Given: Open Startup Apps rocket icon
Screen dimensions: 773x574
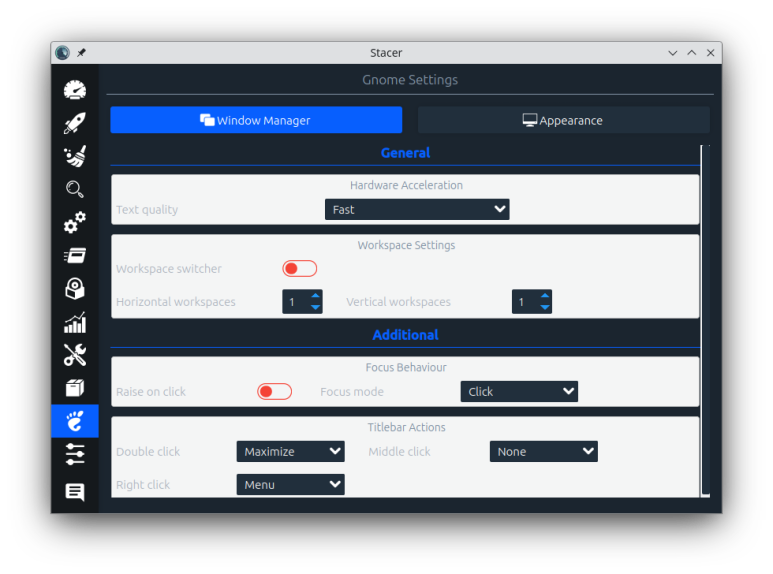Looking at the screenshot, I should click(x=75, y=123).
